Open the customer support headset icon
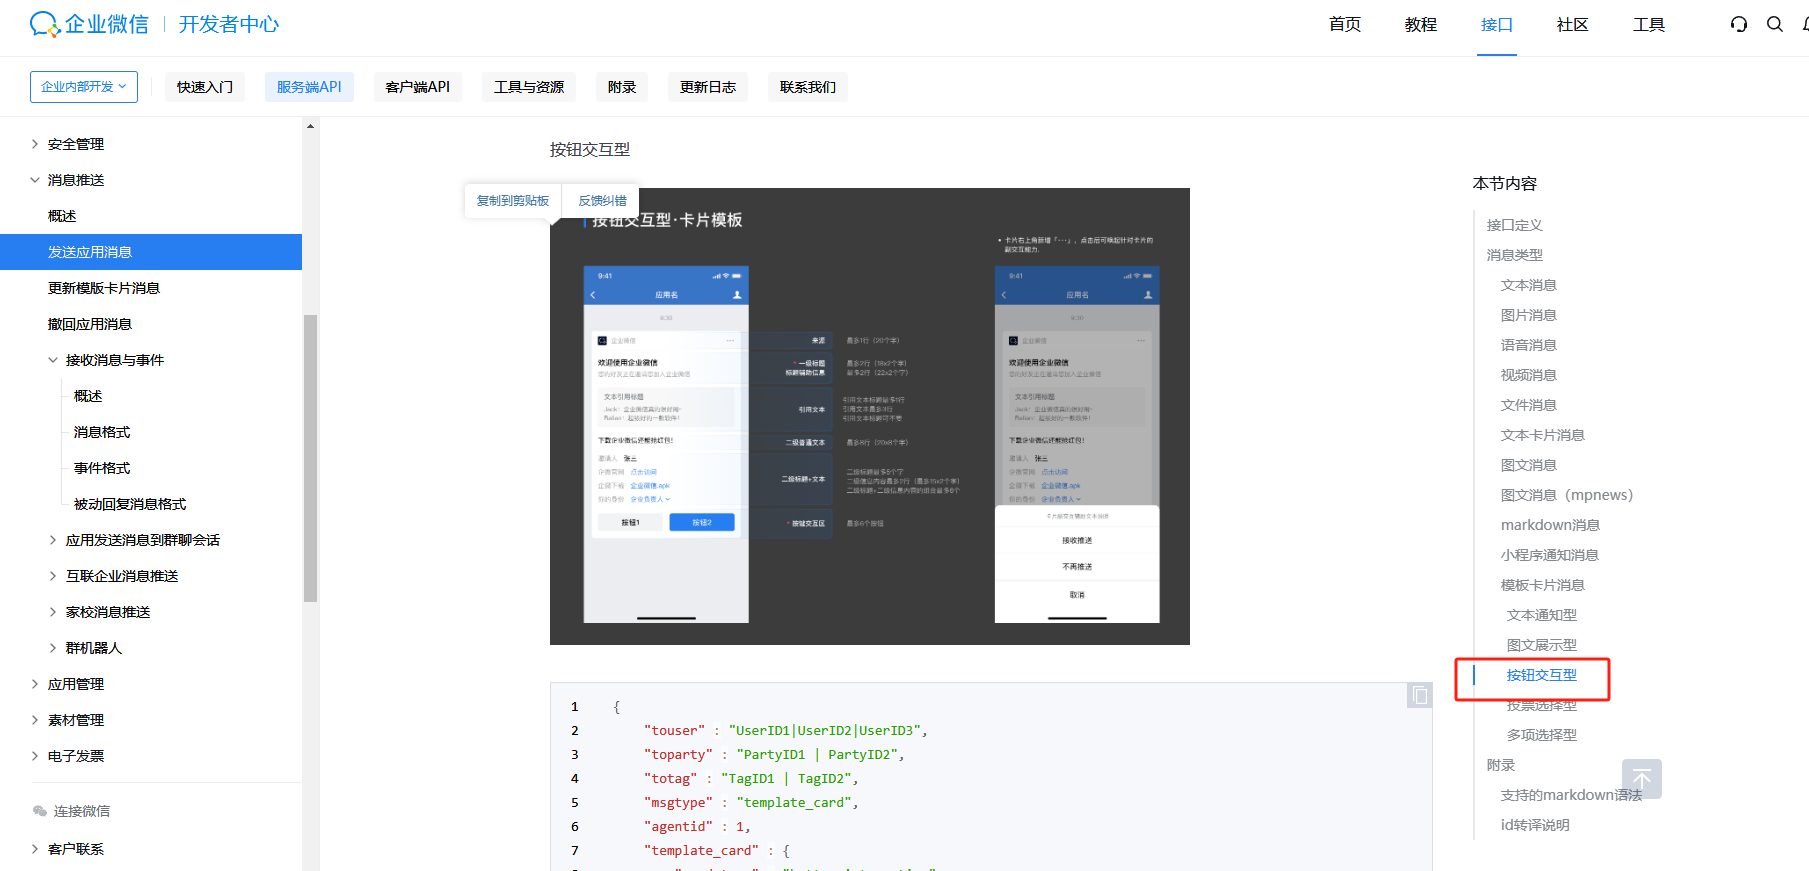1809x871 pixels. tap(1739, 24)
